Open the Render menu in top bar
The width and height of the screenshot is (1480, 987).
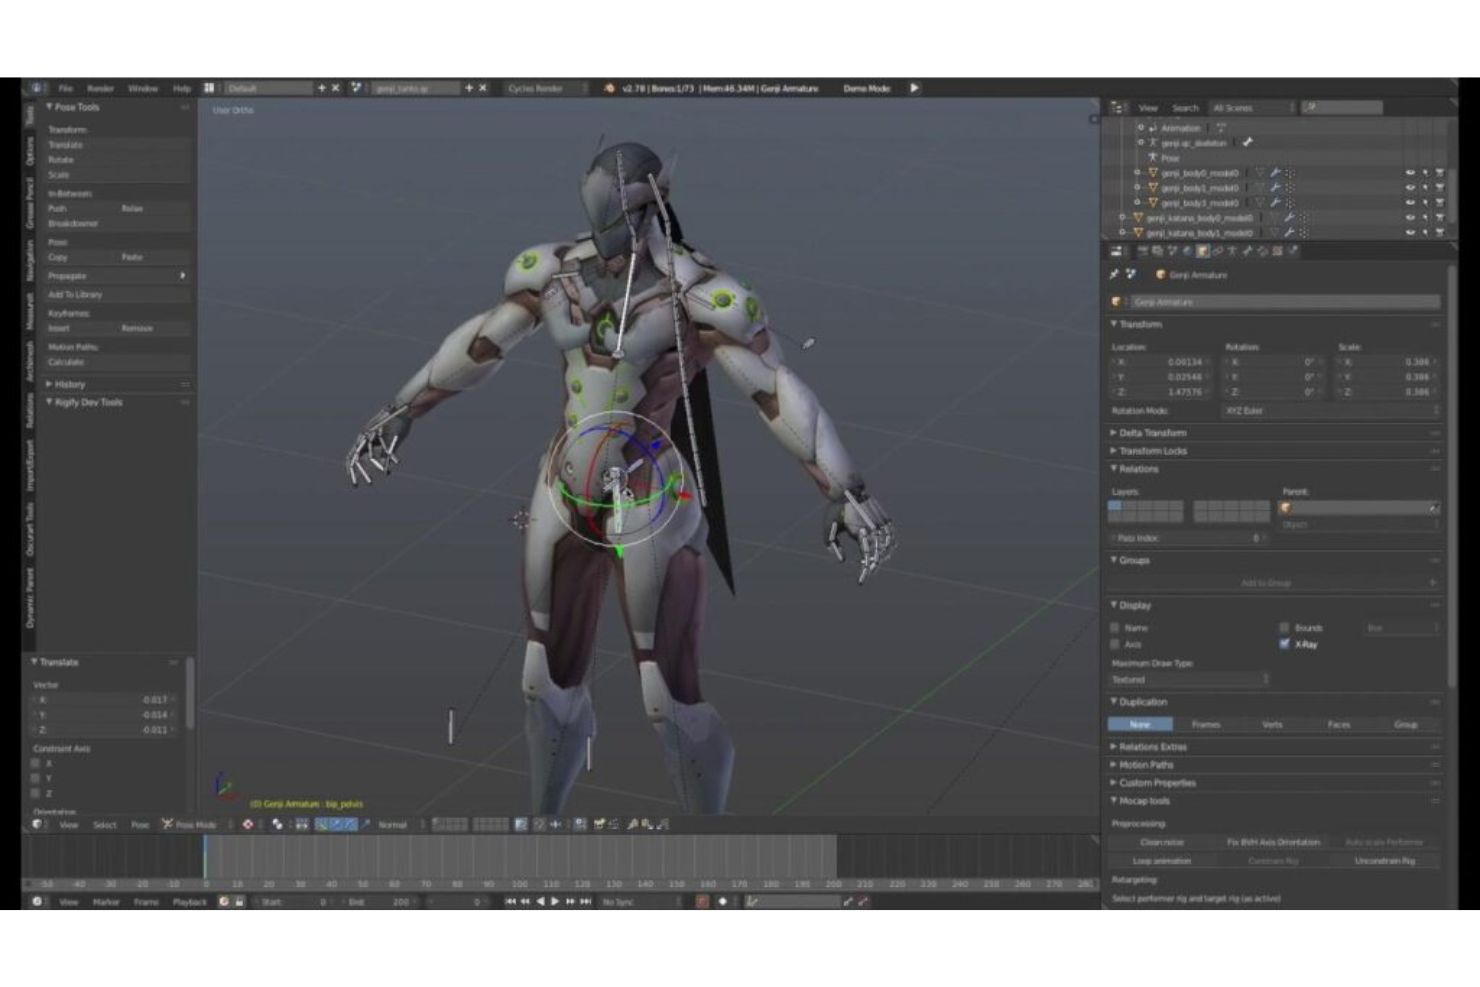100,88
